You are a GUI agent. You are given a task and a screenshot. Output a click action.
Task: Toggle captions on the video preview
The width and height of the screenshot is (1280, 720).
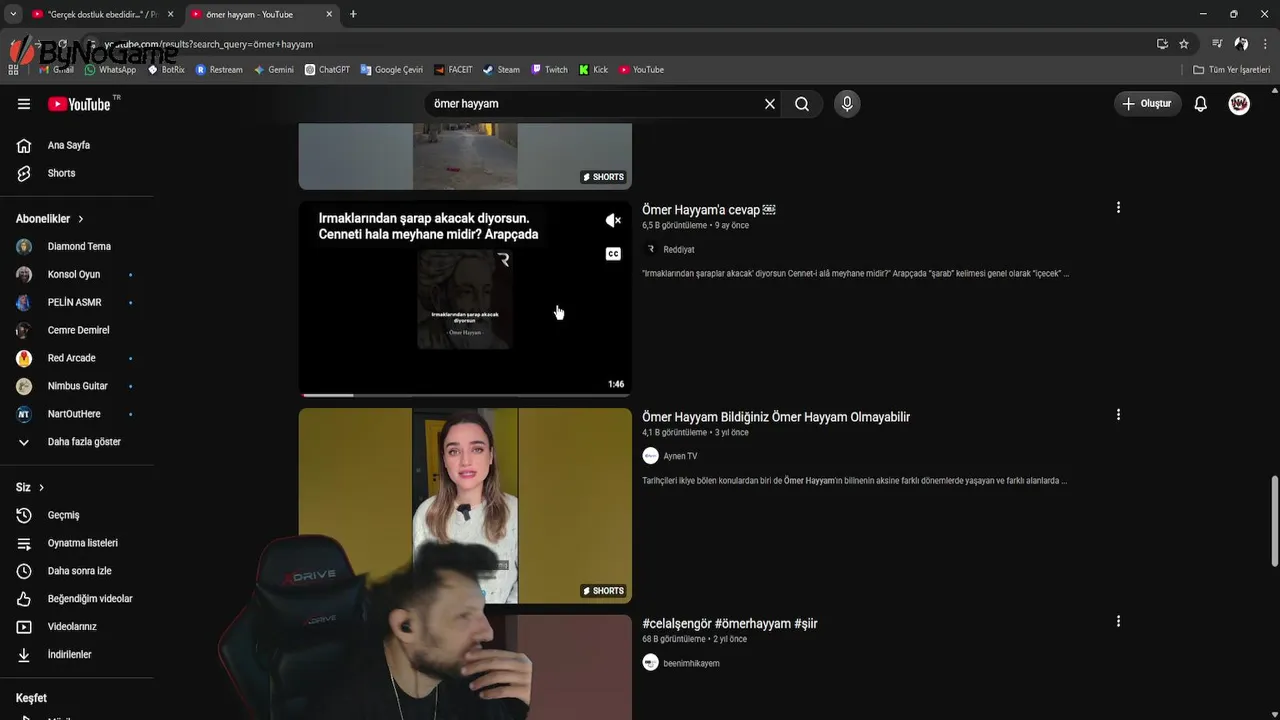coord(613,254)
